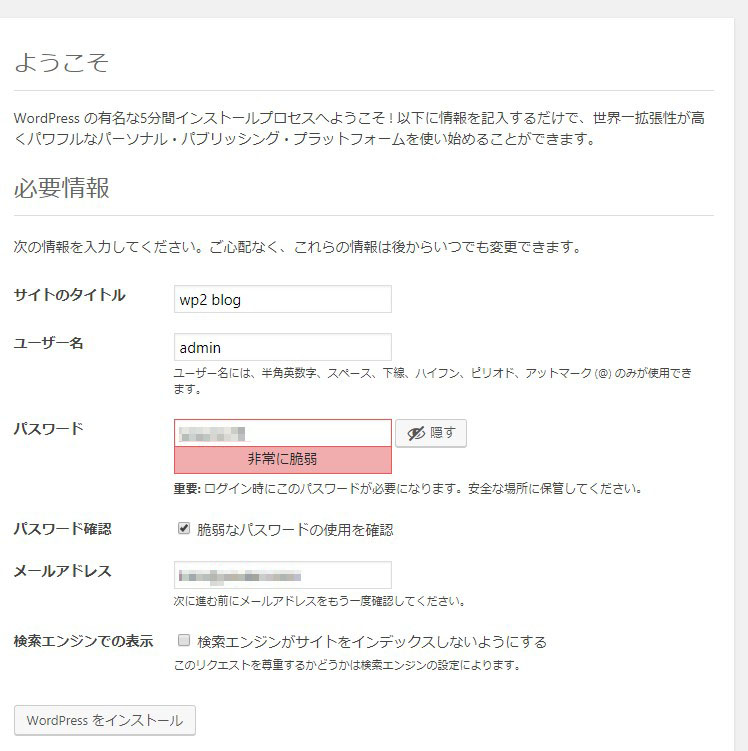Uncheck the weak password confirmation checkbox
748x751 pixels.
184,528
